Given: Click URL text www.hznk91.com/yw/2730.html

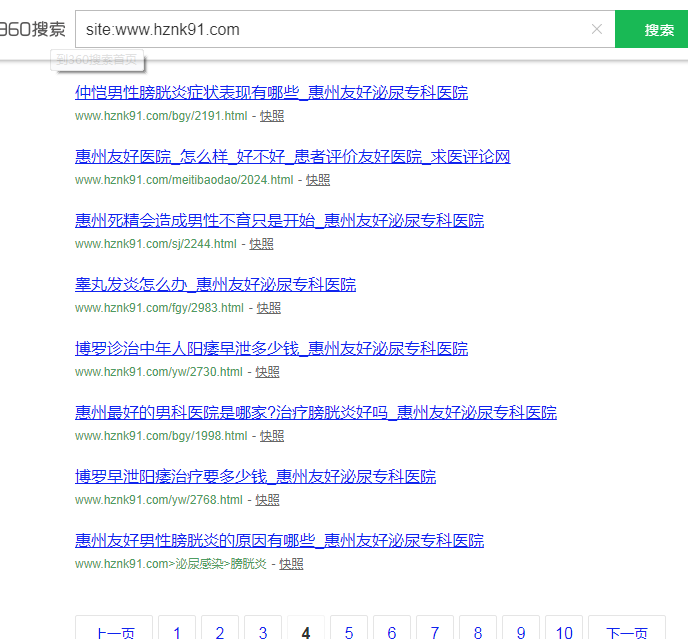Looking at the screenshot, I should point(159,372).
